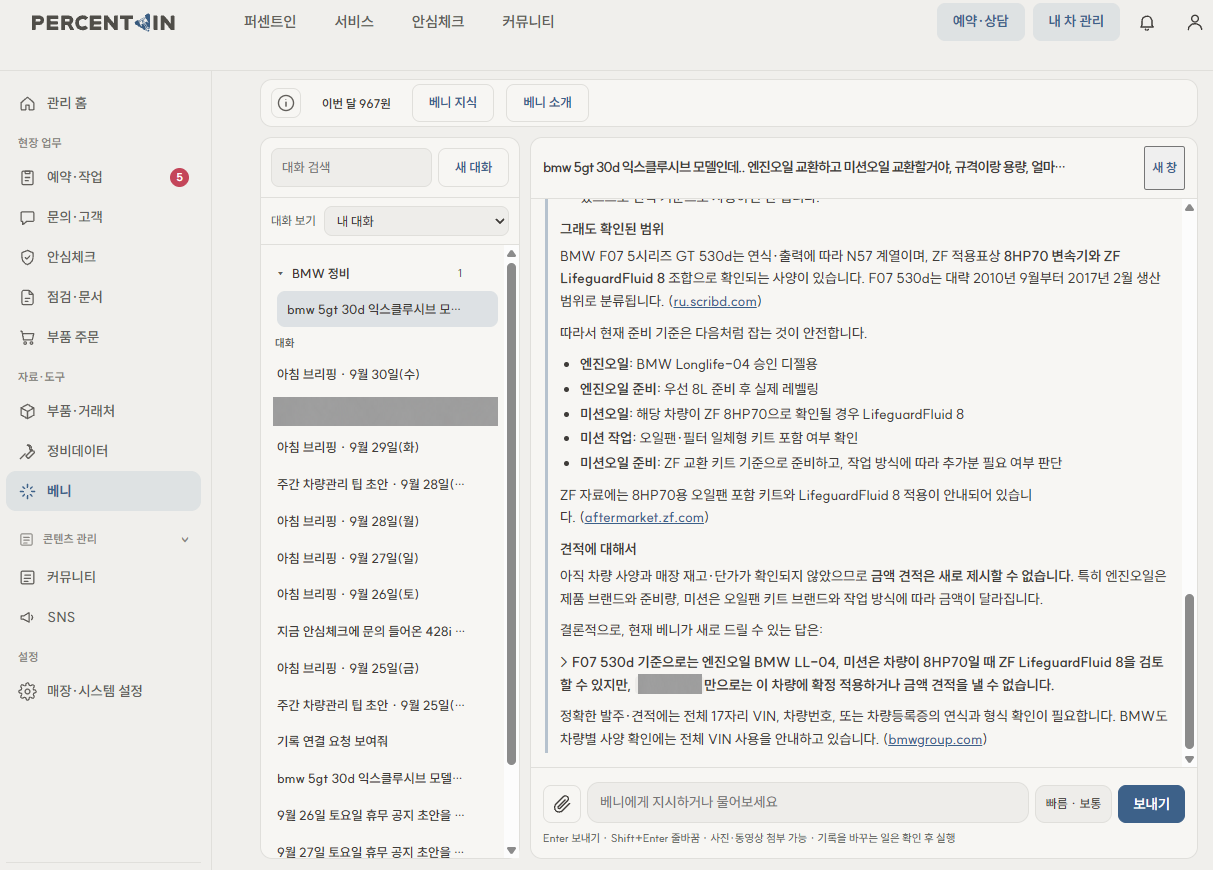Click the gear icon for 매장·시스템 설정
Image resolution: width=1213 pixels, height=870 pixels.
tap(28, 691)
